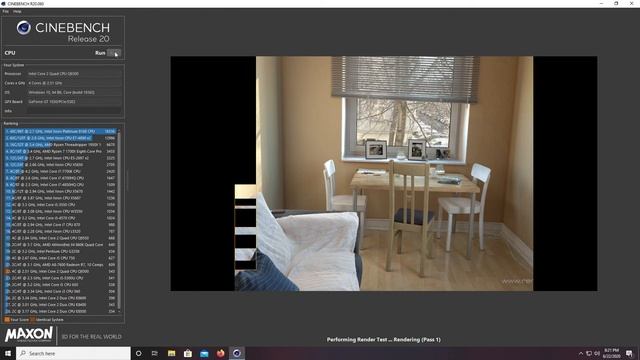Show hidden system tray icons chevron

(x=581, y=353)
